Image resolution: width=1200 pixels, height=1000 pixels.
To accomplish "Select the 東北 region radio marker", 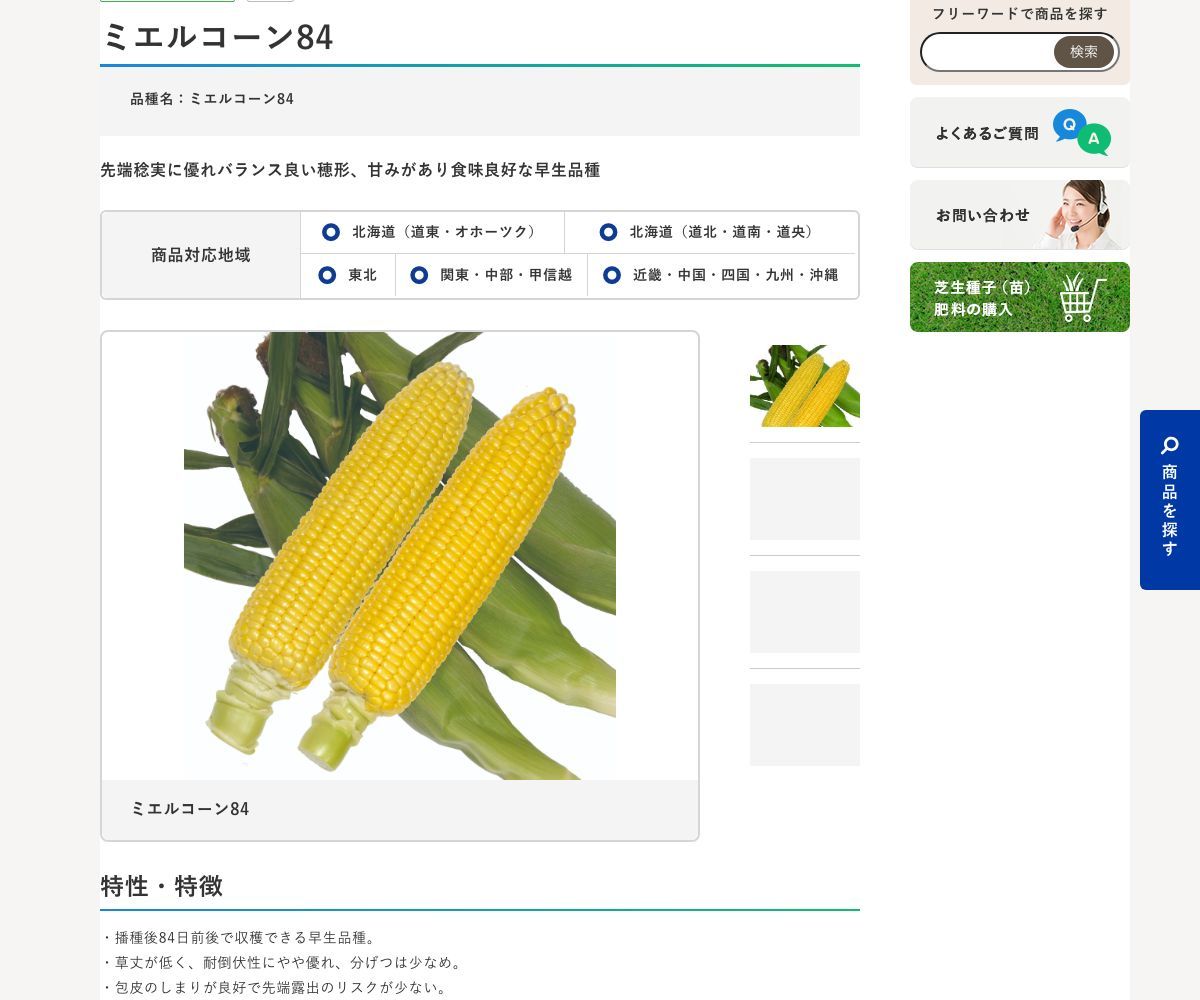I will pyautogui.click(x=327, y=275).
